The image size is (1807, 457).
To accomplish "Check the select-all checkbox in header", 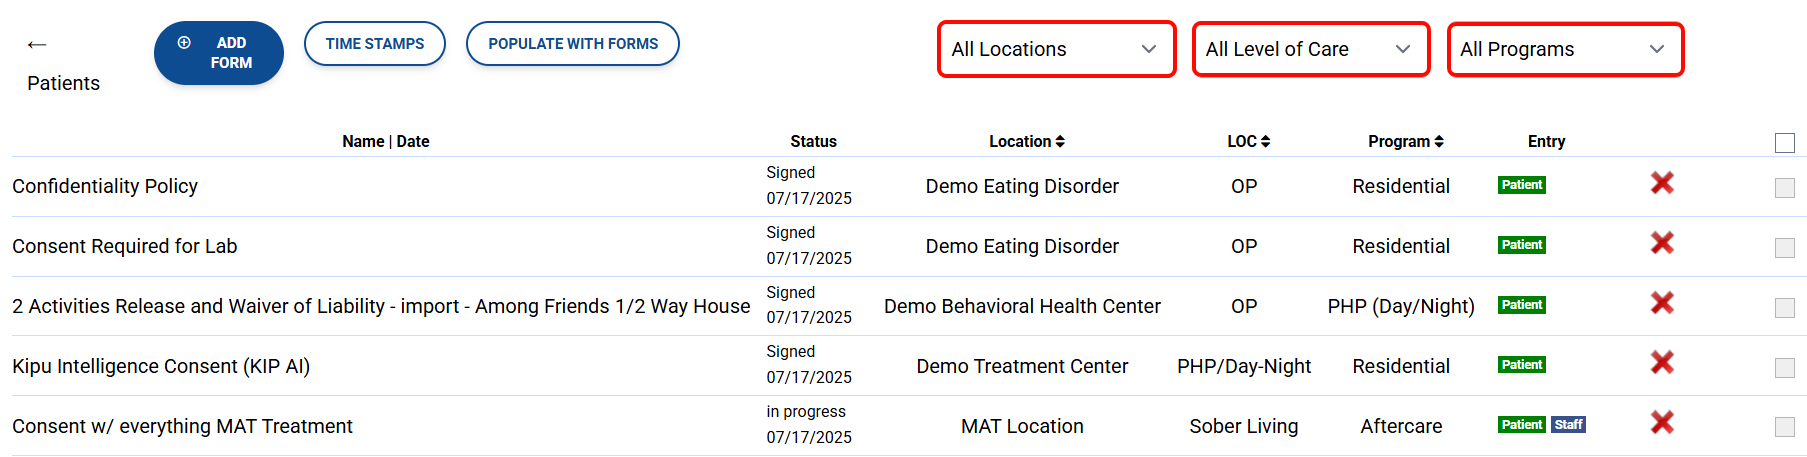I will tap(1785, 143).
